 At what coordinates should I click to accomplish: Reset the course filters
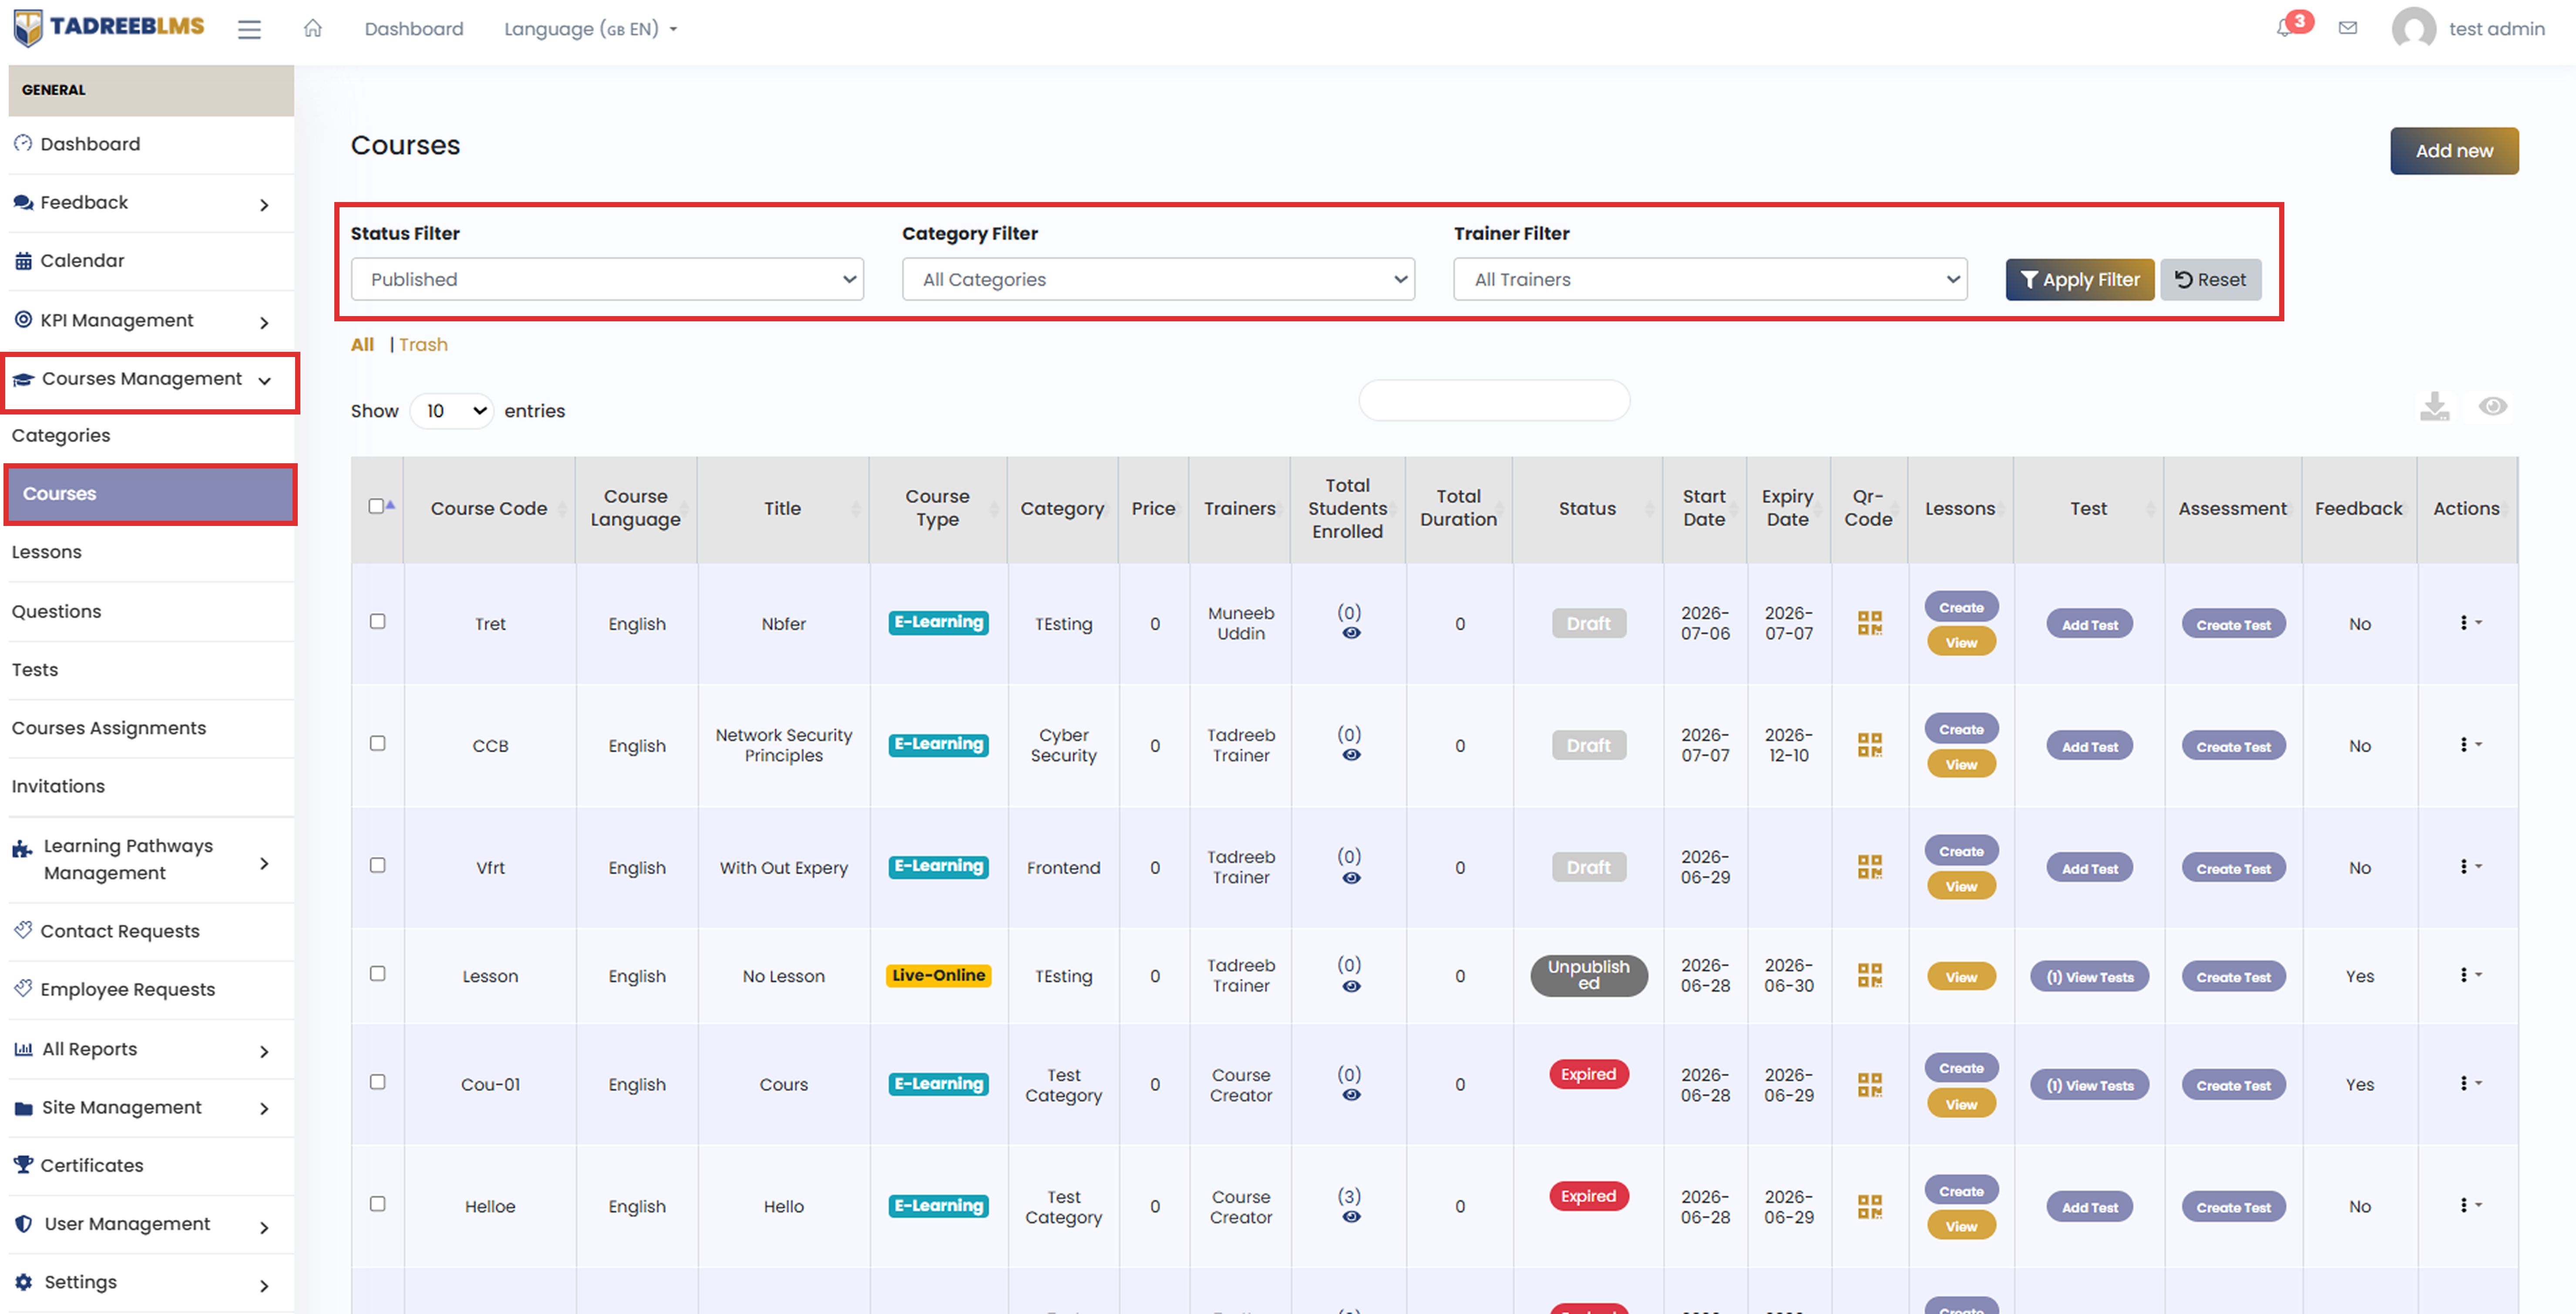[2210, 280]
